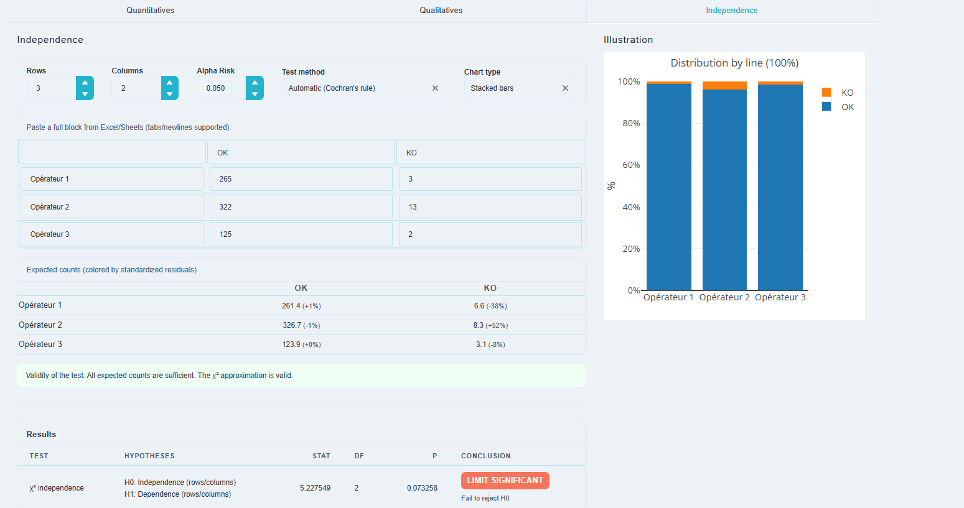Open the Test method dropdown

[x=357, y=88]
